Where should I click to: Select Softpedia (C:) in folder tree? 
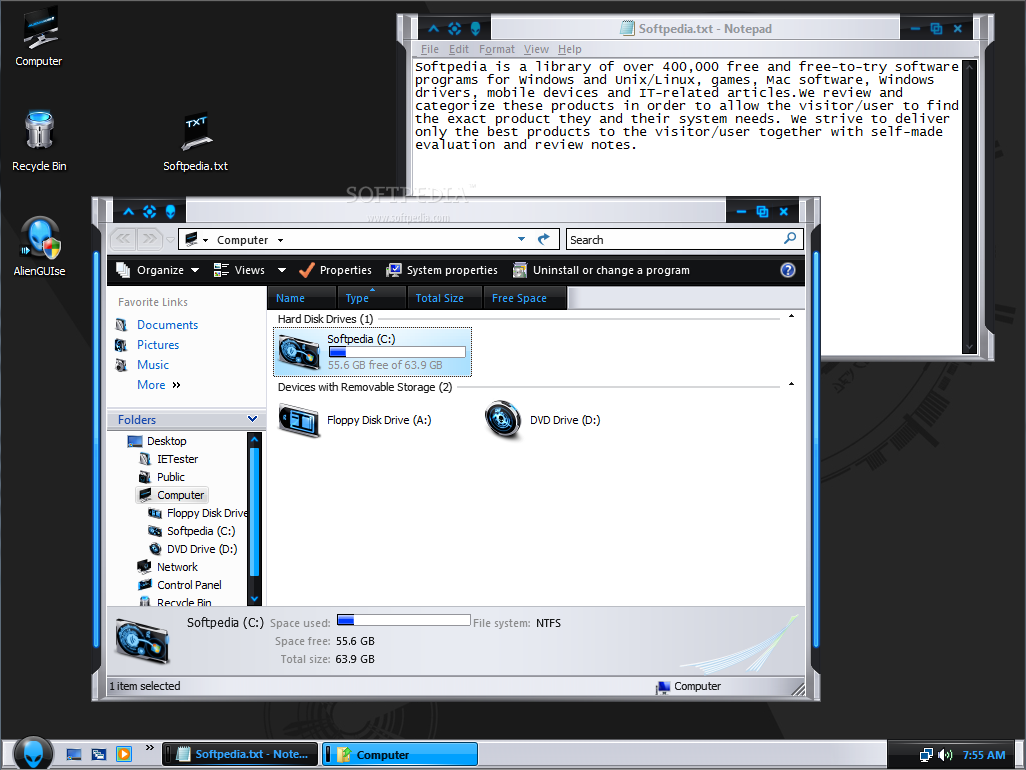(192, 531)
